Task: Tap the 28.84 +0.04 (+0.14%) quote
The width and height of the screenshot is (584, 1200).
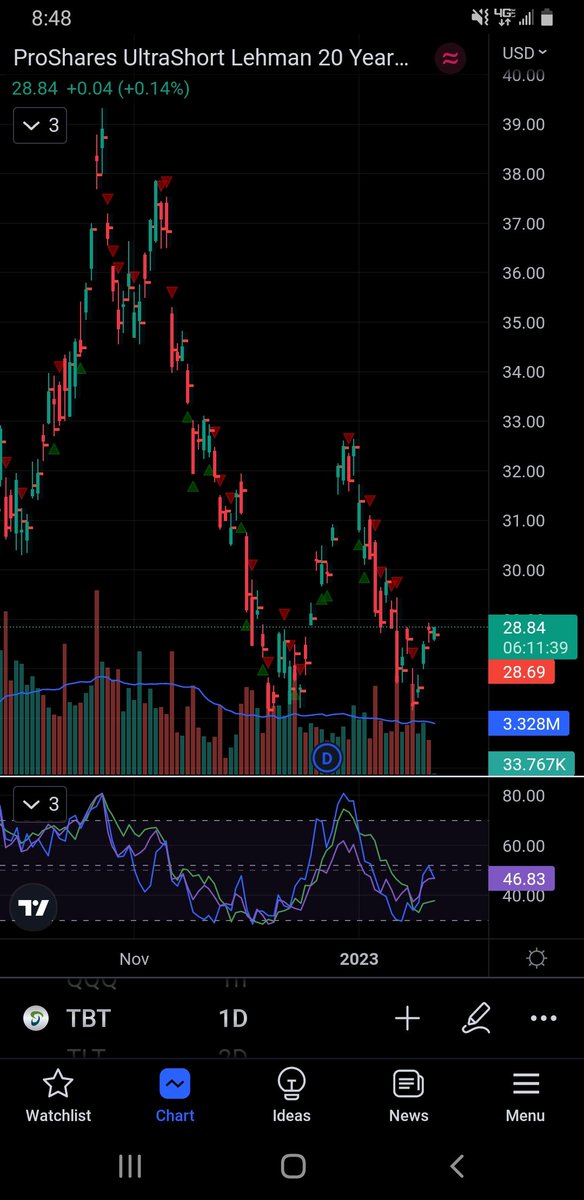Action: [x=101, y=88]
